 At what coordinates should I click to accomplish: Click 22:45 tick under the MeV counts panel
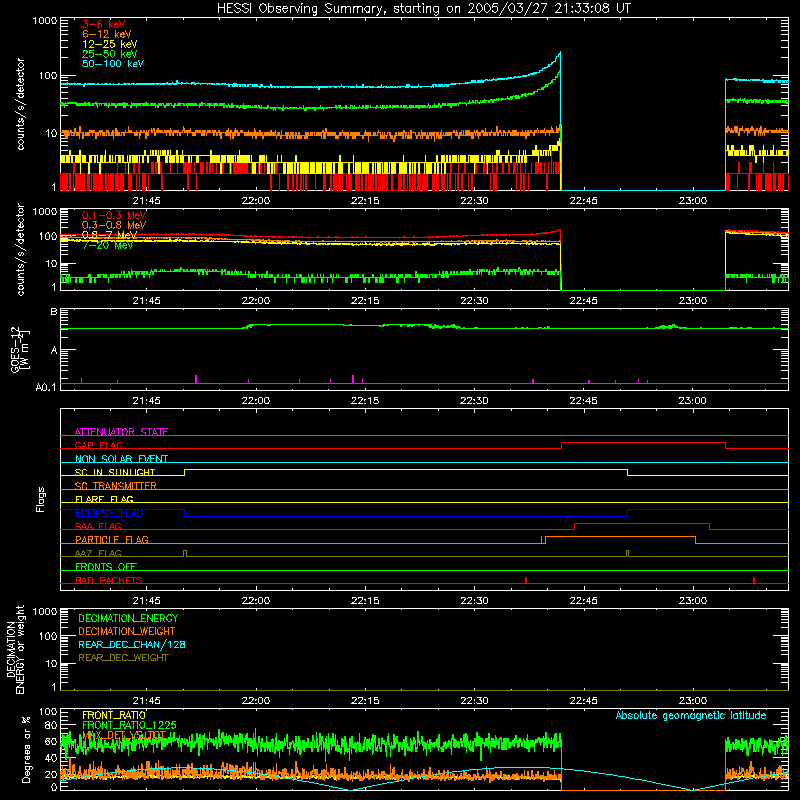coord(583,301)
